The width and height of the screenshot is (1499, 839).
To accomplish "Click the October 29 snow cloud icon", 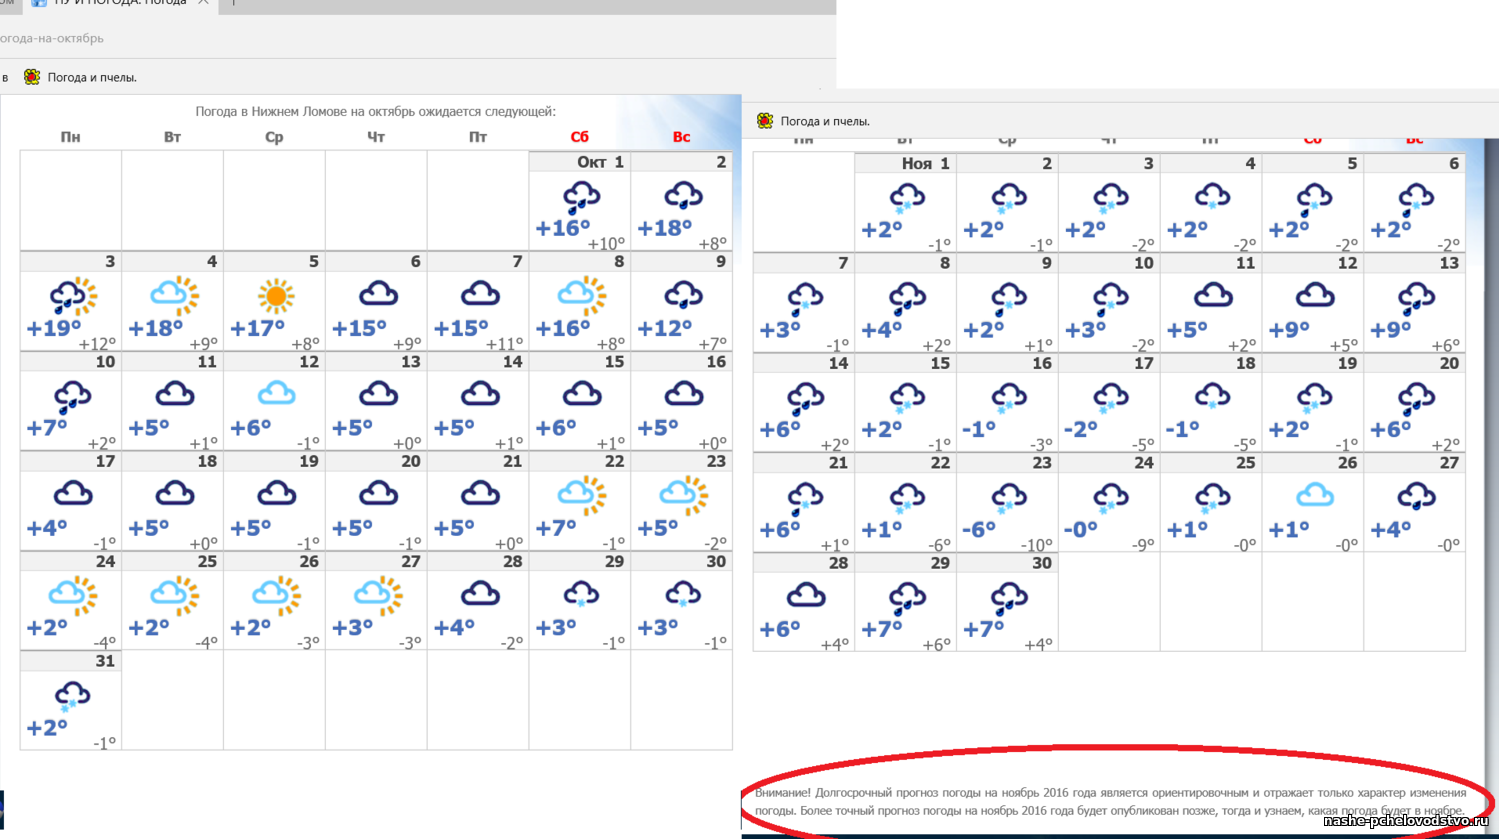I will [x=582, y=596].
